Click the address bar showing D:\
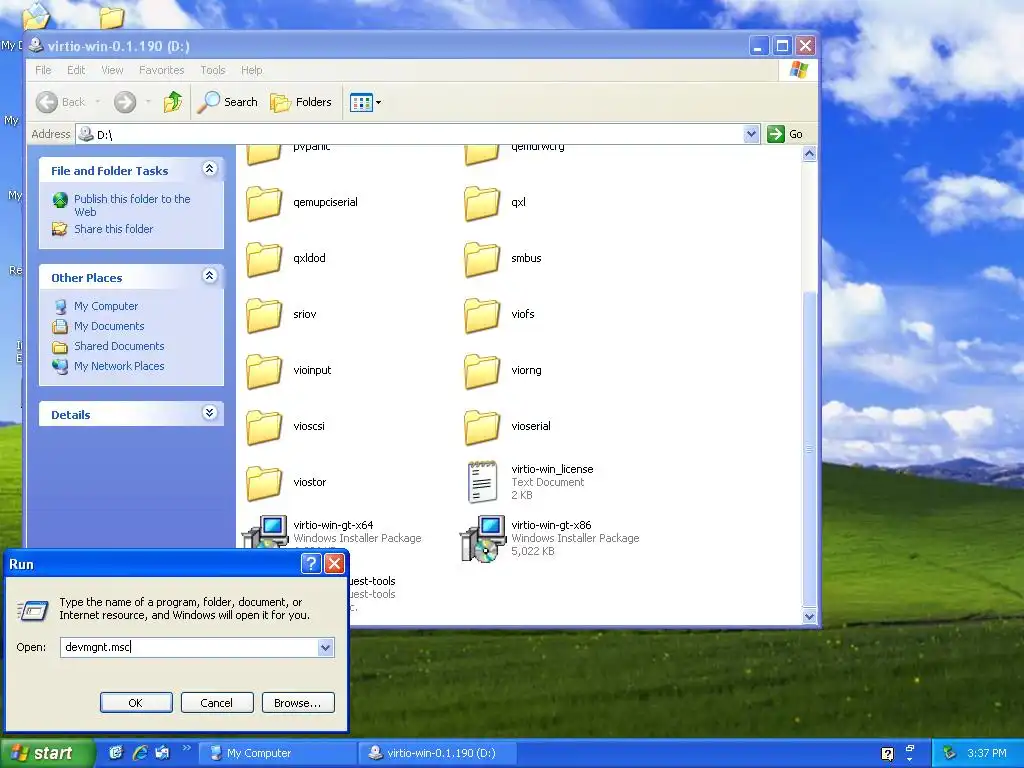The height and width of the screenshot is (768, 1024). (x=418, y=134)
